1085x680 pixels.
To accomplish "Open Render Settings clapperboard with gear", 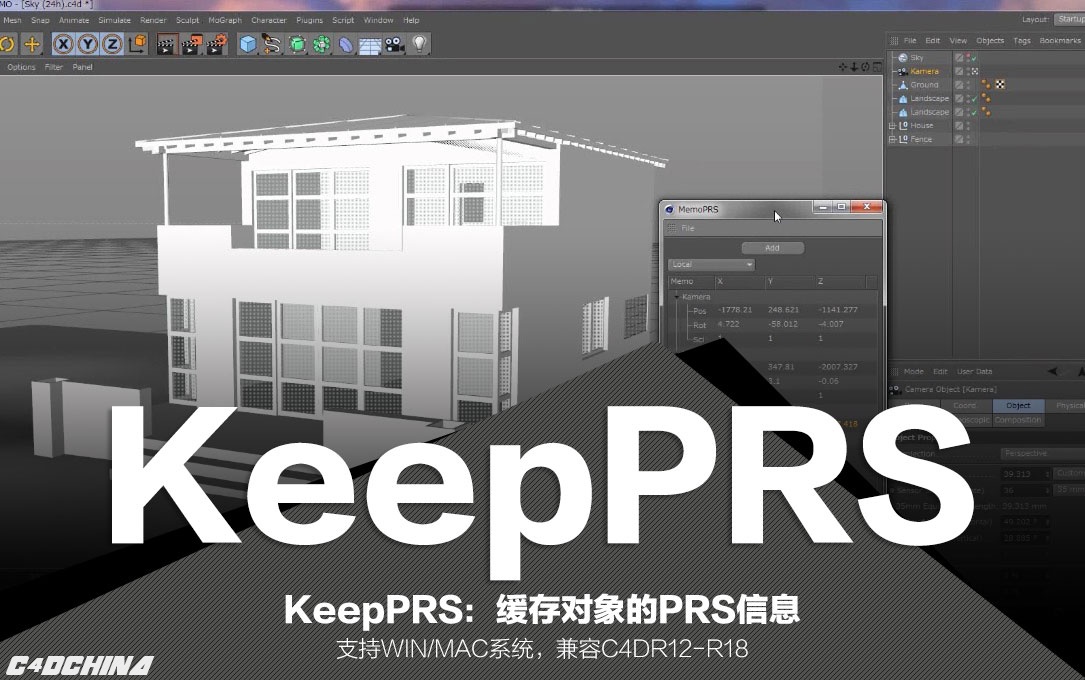I will click(217, 44).
